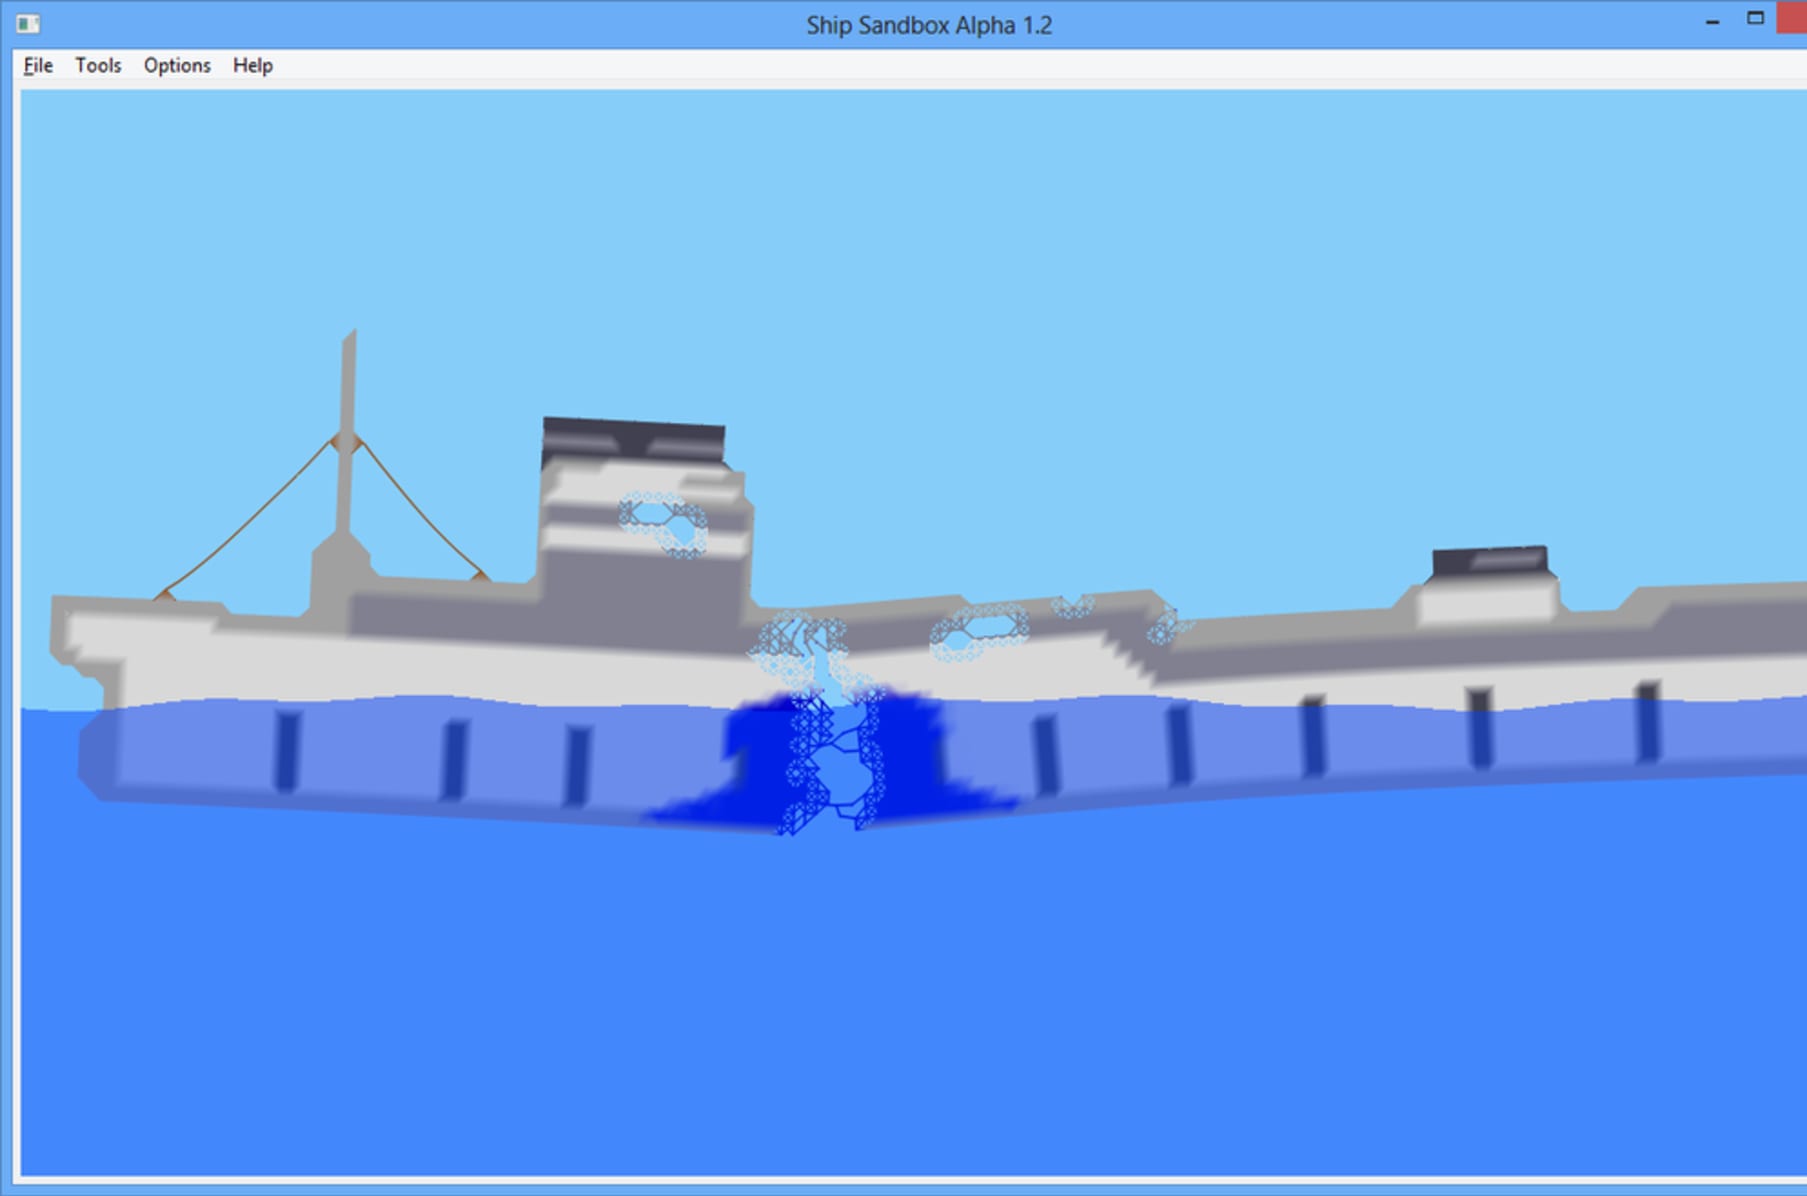Open the Options menu
The height and width of the screenshot is (1196, 1807).
(x=176, y=65)
